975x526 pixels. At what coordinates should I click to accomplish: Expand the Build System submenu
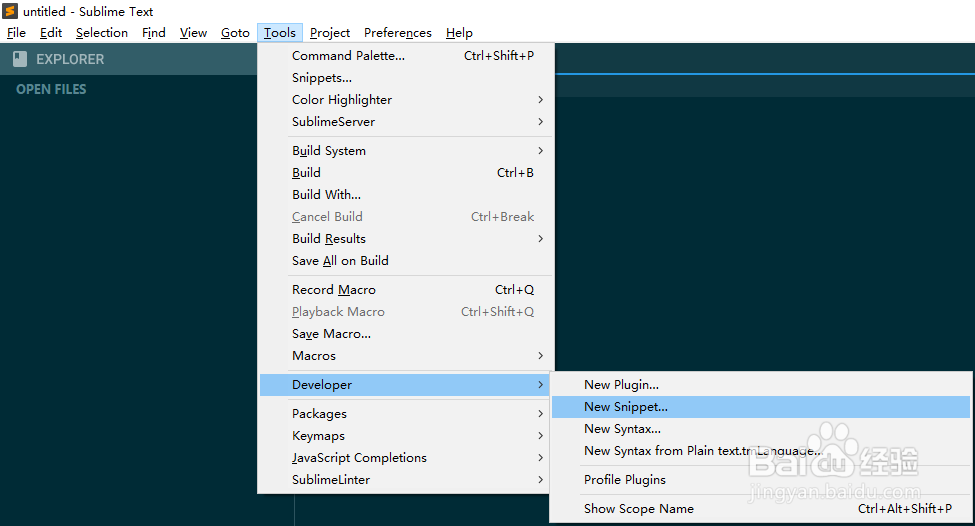click(x=405, y=150)
